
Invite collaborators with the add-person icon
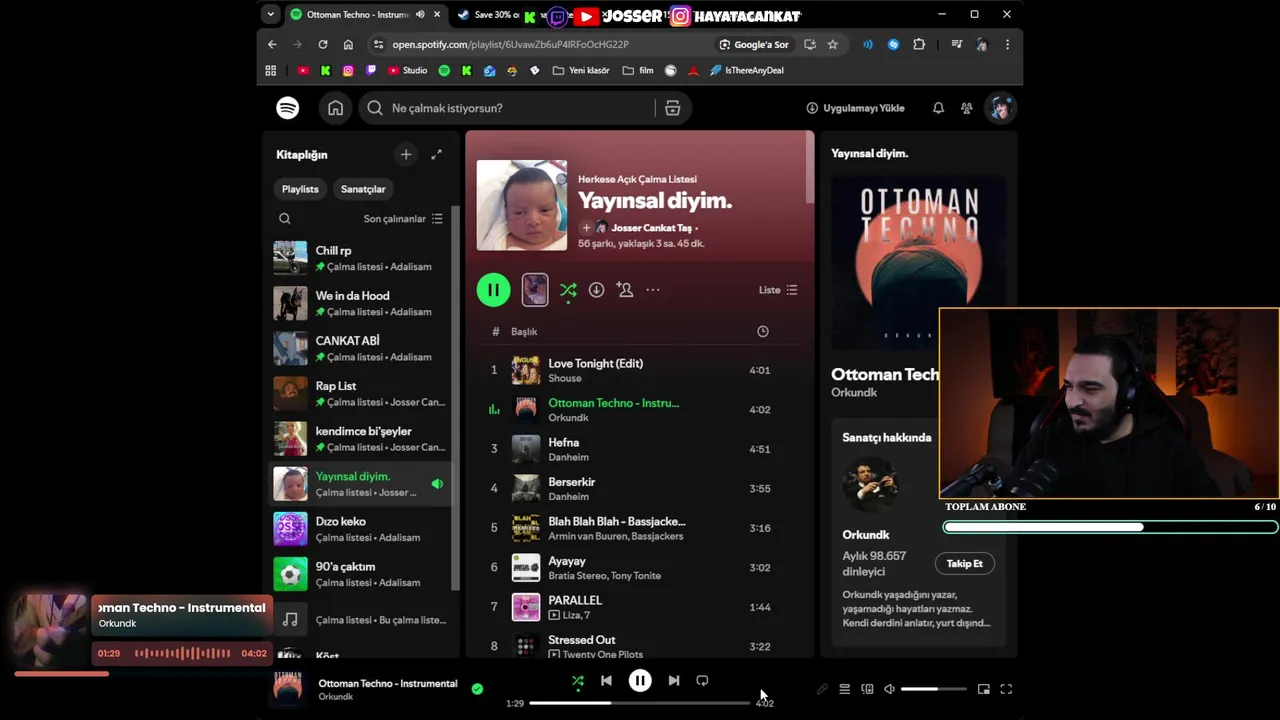(x=625, y=290)
